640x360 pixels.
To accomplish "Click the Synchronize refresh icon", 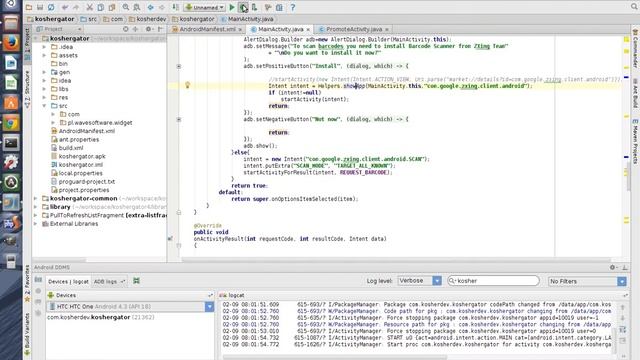I will tap(51, 7).
